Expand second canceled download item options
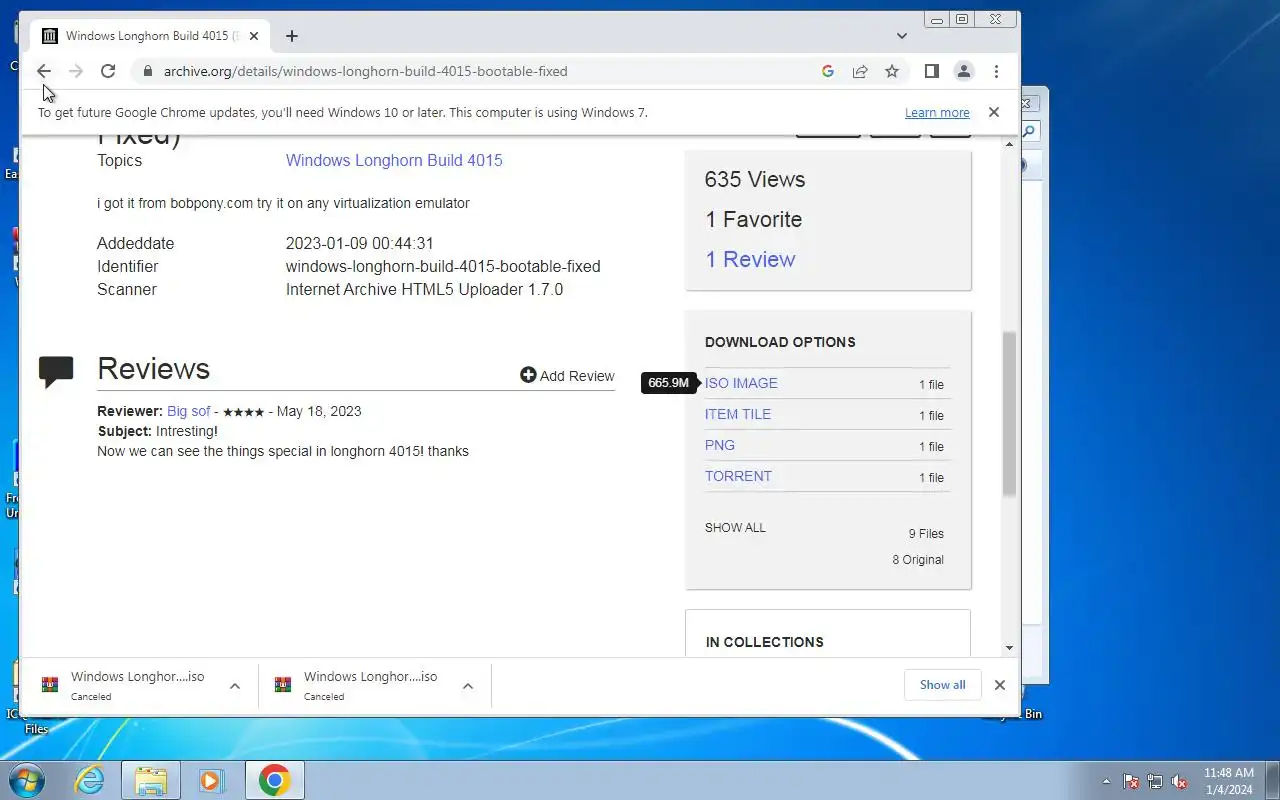Image resolution: width=1280 pixels, height=800 pixels. pos(468,686)
